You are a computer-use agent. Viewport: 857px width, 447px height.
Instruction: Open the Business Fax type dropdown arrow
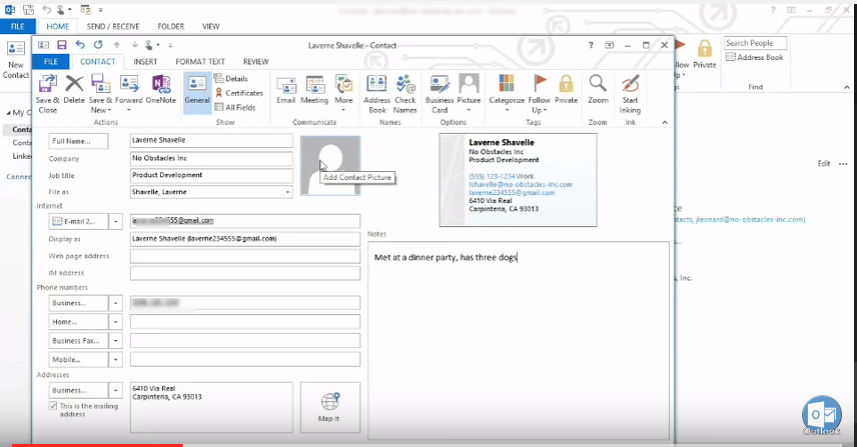(x=116, y=340)
